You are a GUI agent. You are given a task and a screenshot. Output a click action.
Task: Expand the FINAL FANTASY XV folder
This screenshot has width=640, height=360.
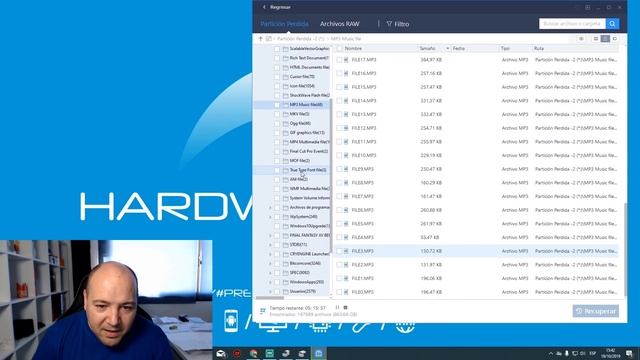click(270, 236)
